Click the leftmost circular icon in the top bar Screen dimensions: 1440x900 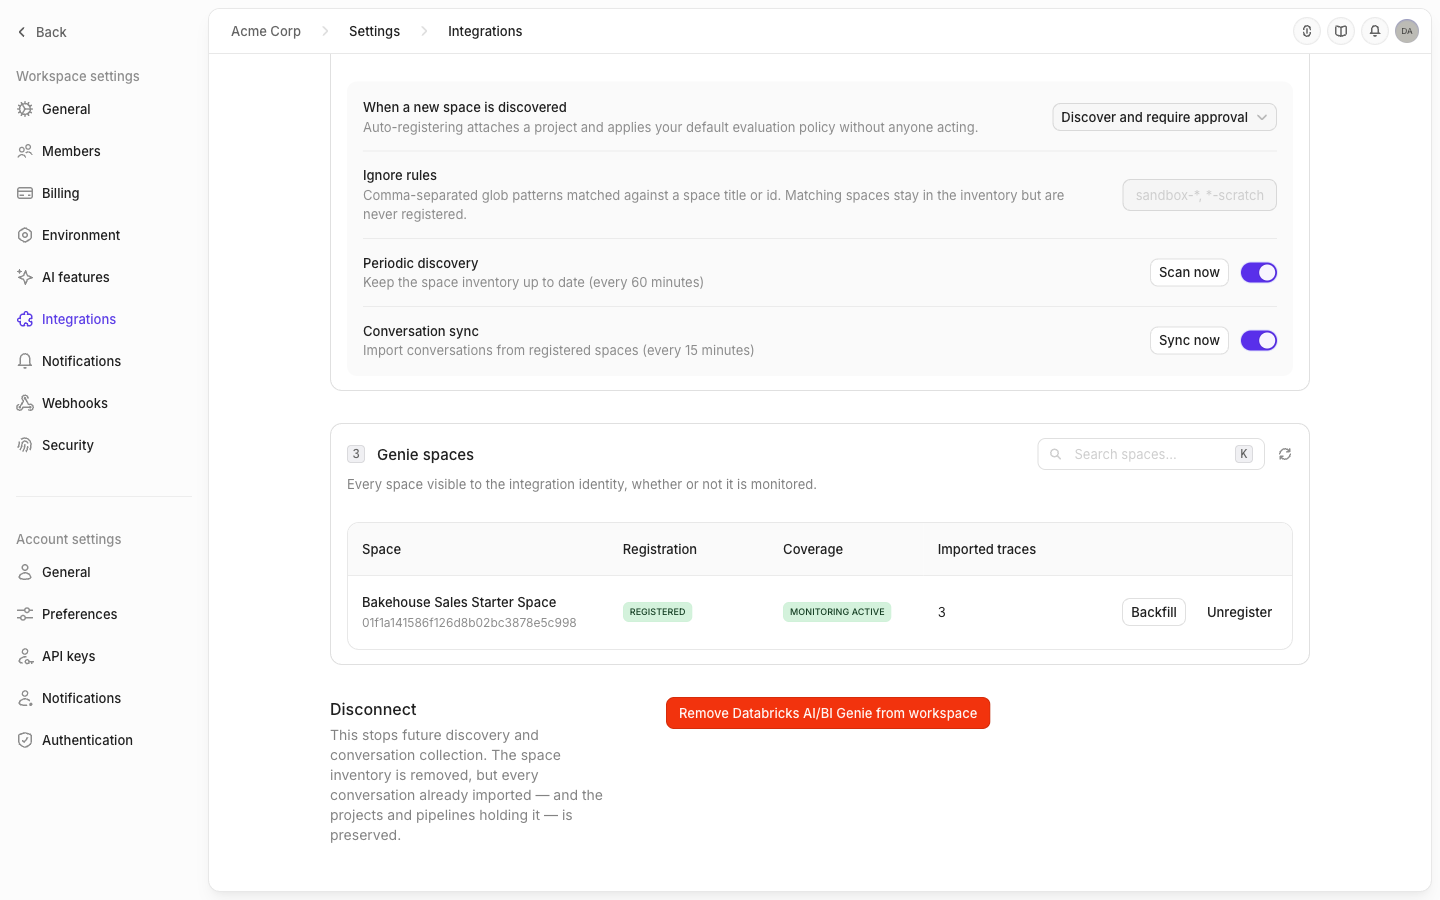1307,31
